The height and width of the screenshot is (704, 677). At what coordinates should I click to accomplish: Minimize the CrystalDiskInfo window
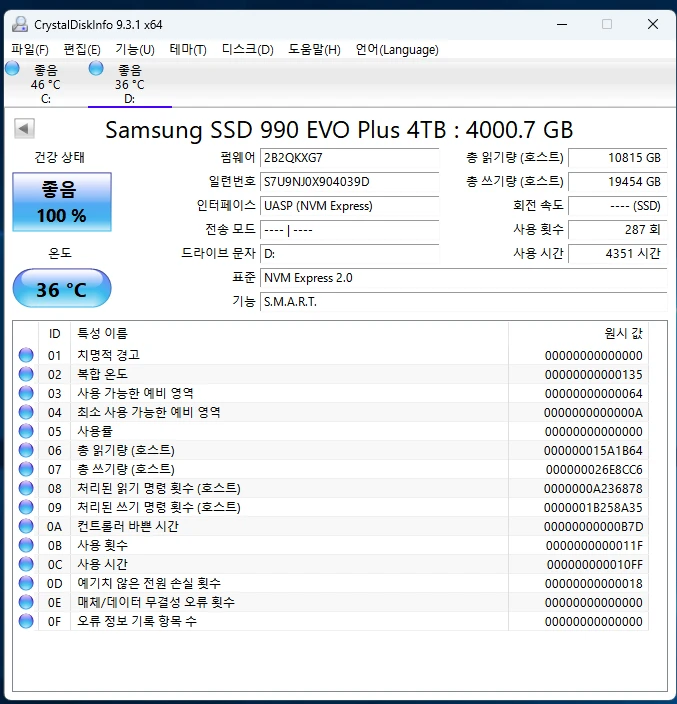tap(562, 24)
